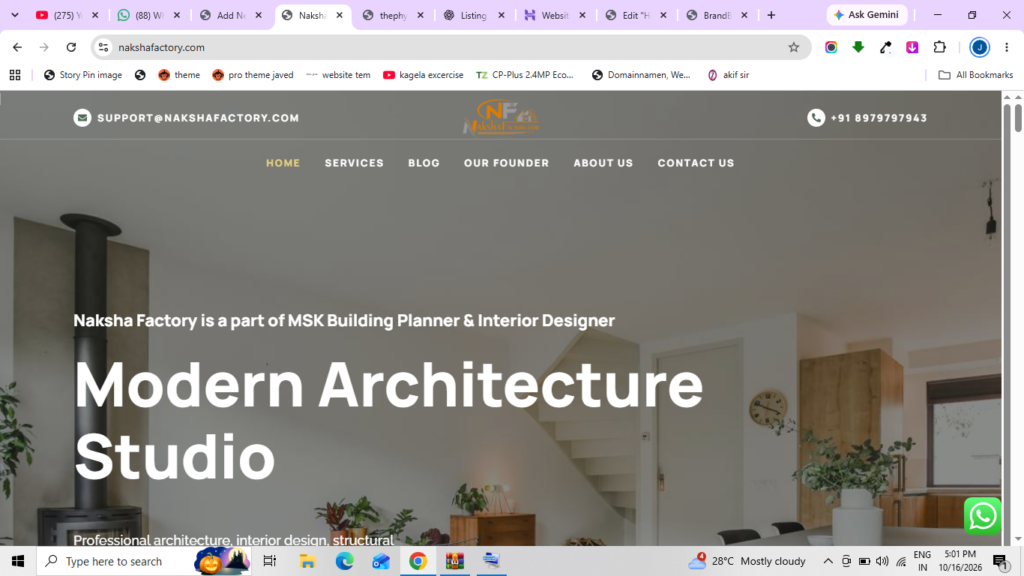Open the Story Pin image bookmark
Viewport: 1024px width, 576px height.
tap(83, 75)
